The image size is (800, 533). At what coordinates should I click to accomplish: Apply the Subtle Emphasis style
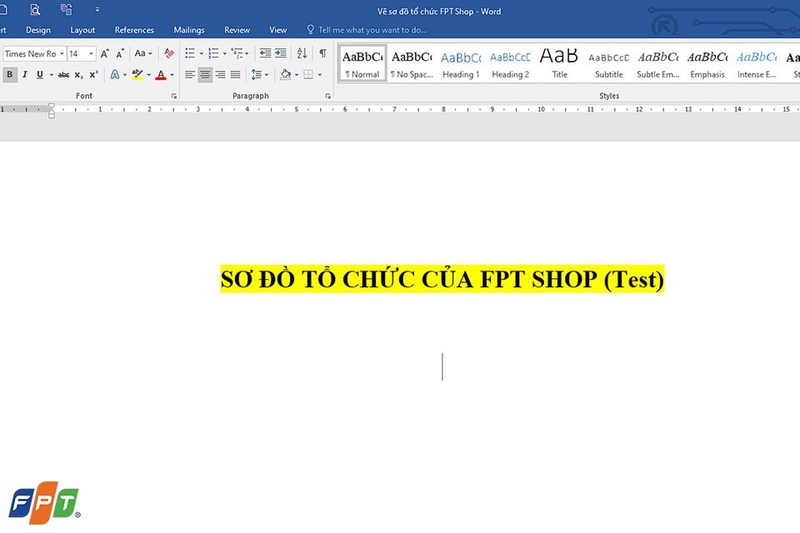point(658,64)
